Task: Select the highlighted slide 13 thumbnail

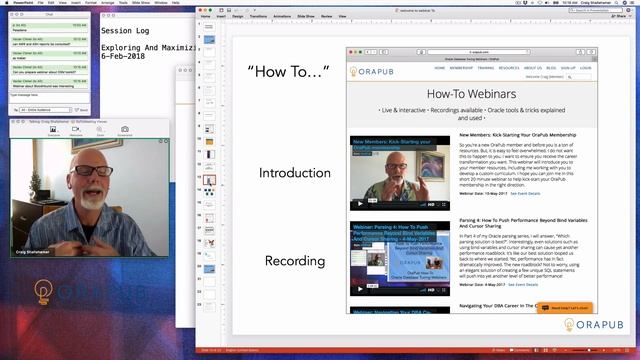Action: pos(209,180)
